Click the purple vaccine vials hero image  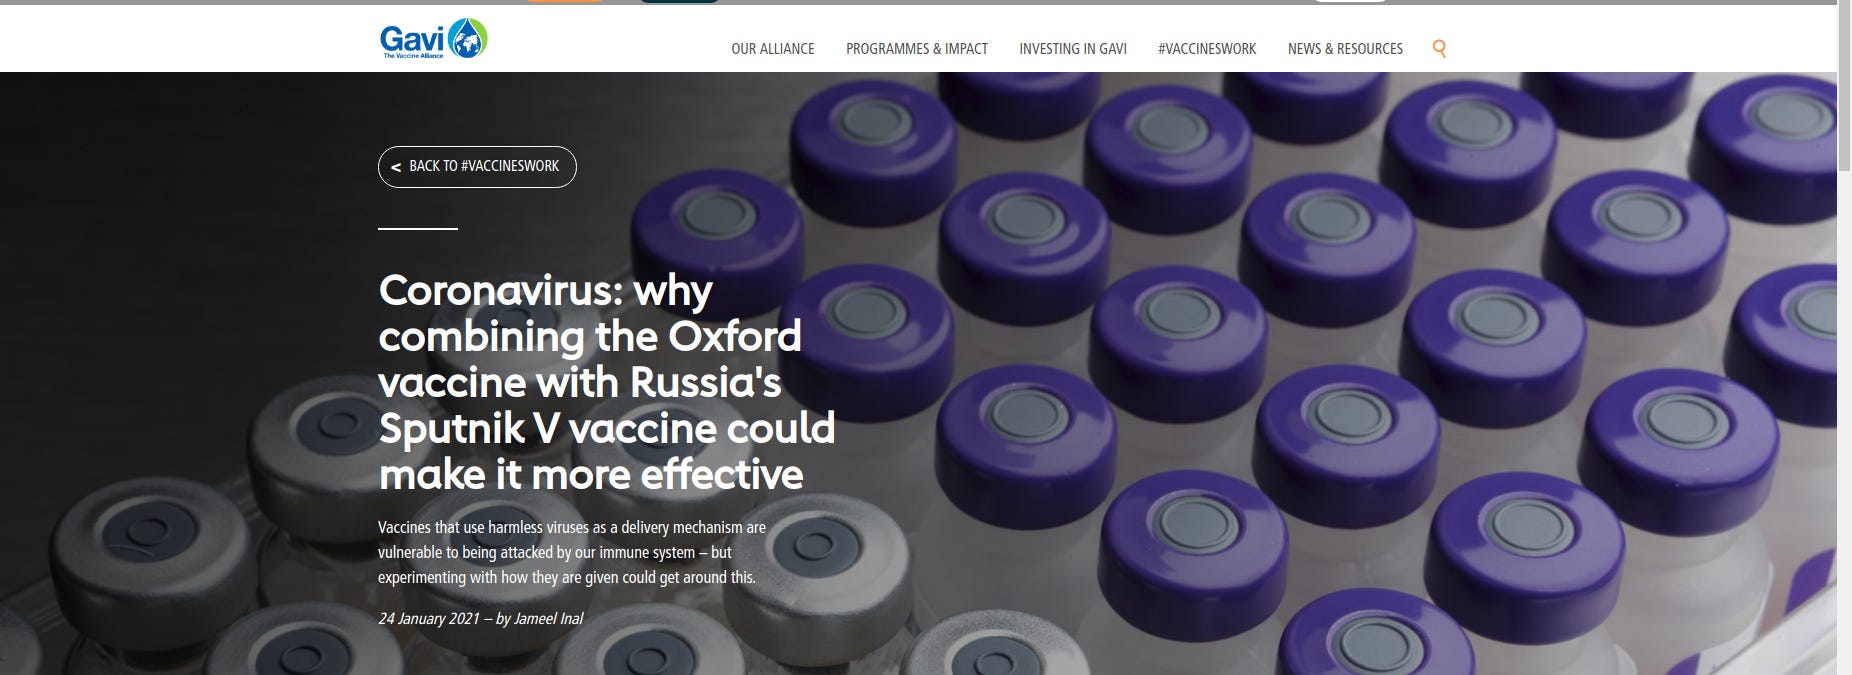[x=1300, y=380]
